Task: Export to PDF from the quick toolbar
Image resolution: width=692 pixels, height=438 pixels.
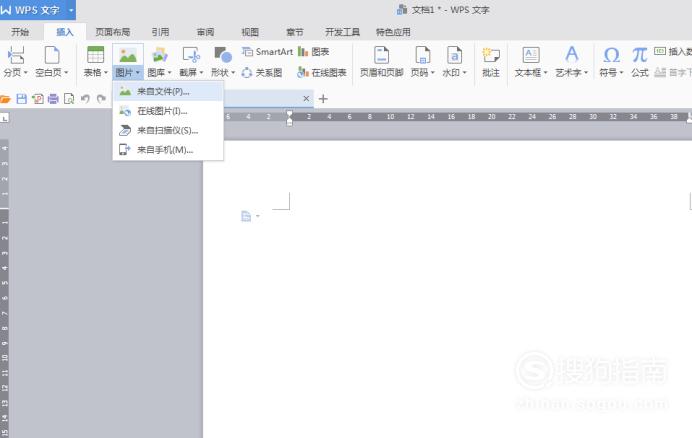Action: (38, 99)
